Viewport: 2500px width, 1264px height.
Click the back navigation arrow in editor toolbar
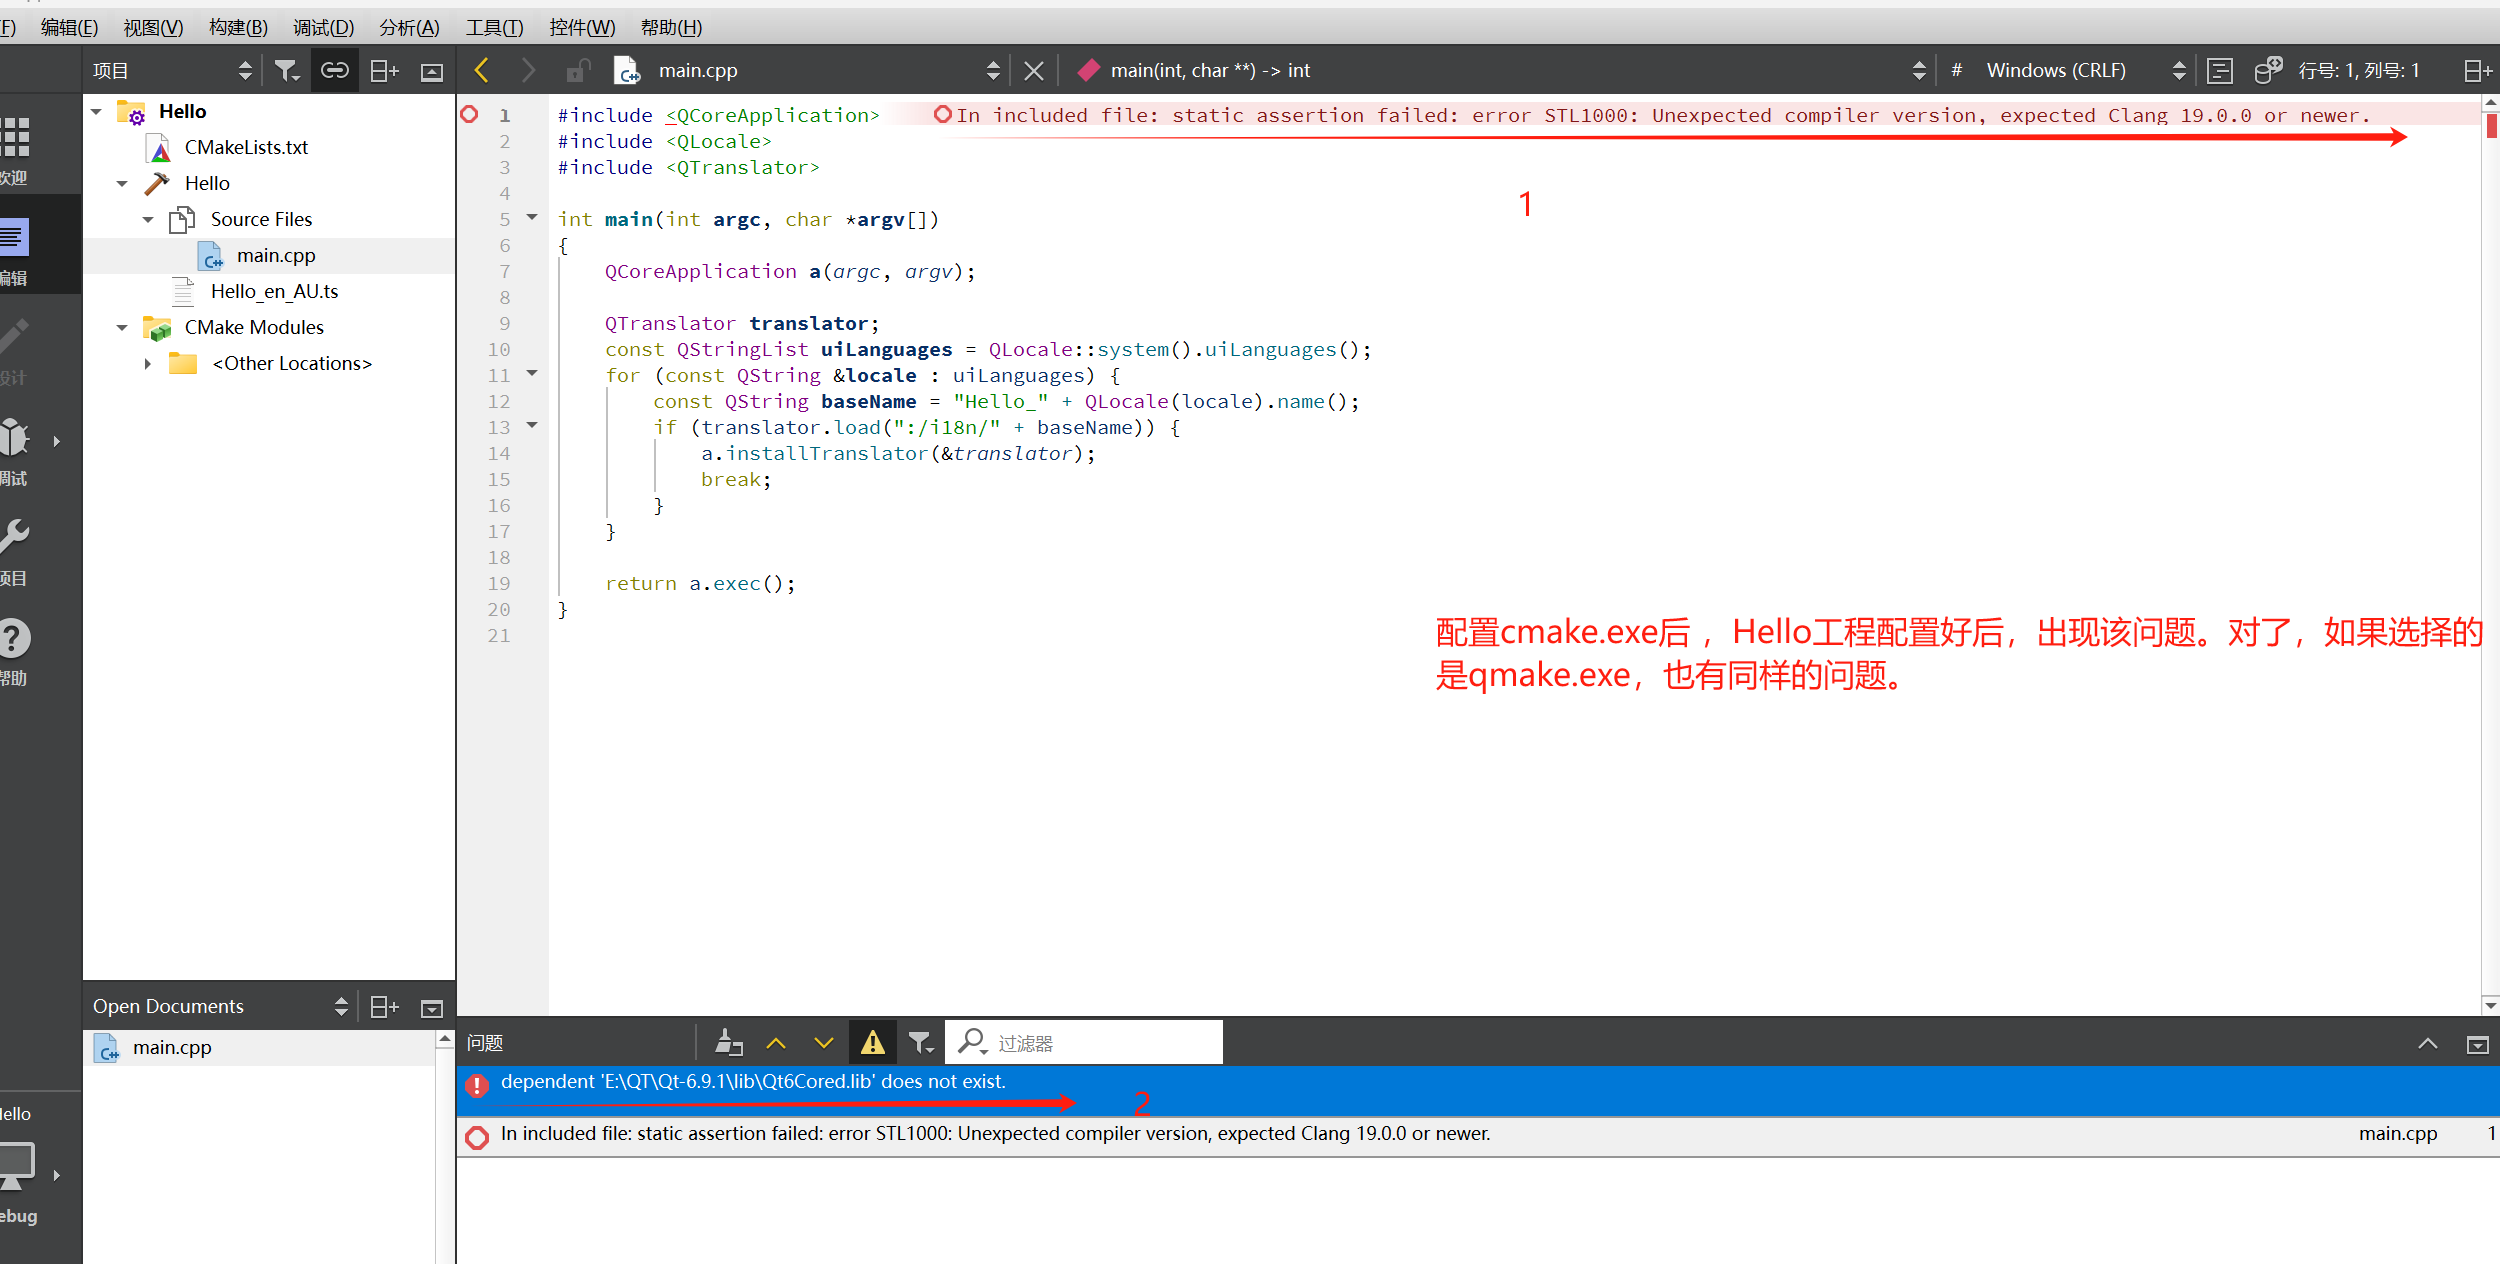482,69
